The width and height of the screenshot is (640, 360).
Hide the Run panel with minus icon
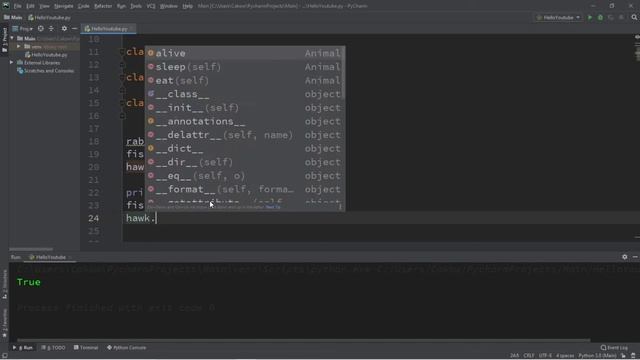635,257
